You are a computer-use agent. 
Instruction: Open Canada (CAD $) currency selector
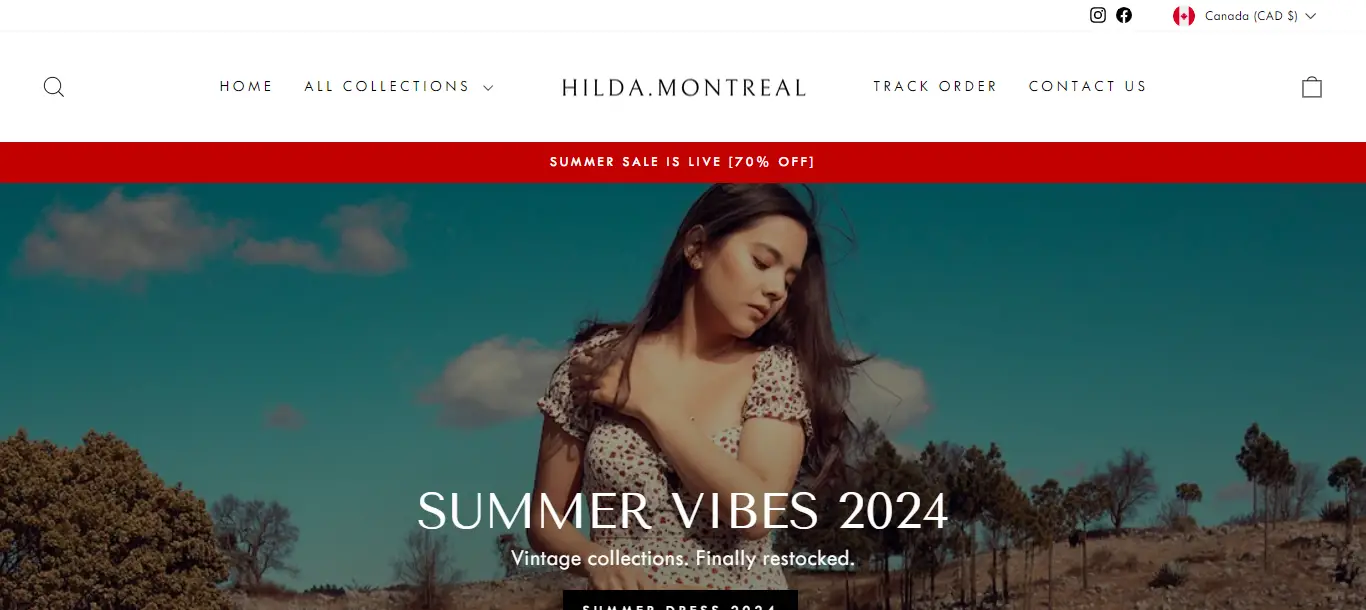(x=1245, y=16)
